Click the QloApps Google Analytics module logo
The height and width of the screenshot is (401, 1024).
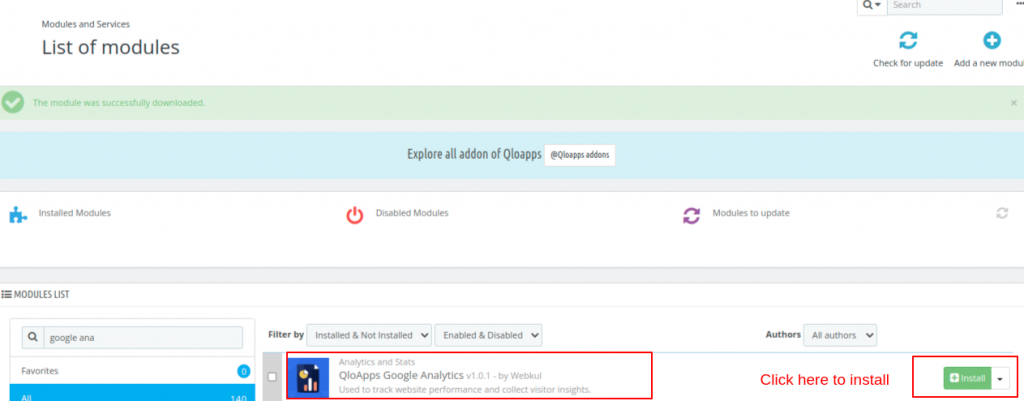coord(308,375)
